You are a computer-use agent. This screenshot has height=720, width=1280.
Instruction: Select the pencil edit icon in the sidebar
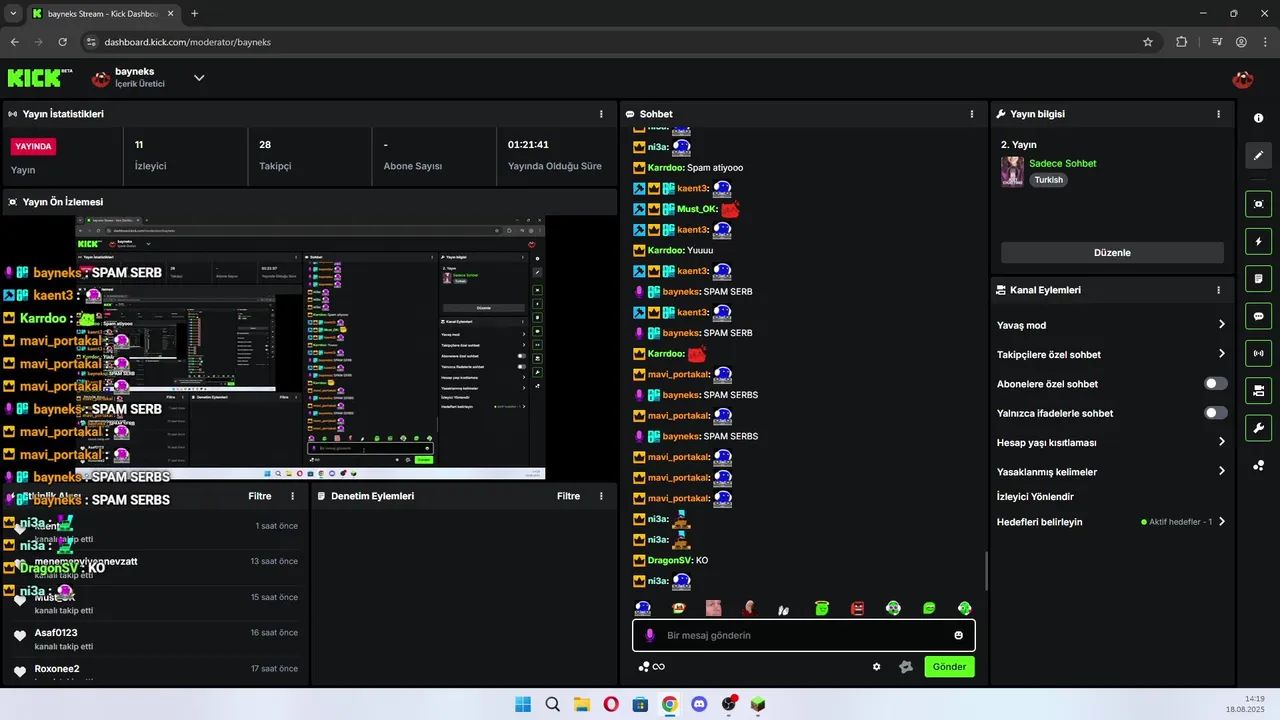tap(1258, 155)
